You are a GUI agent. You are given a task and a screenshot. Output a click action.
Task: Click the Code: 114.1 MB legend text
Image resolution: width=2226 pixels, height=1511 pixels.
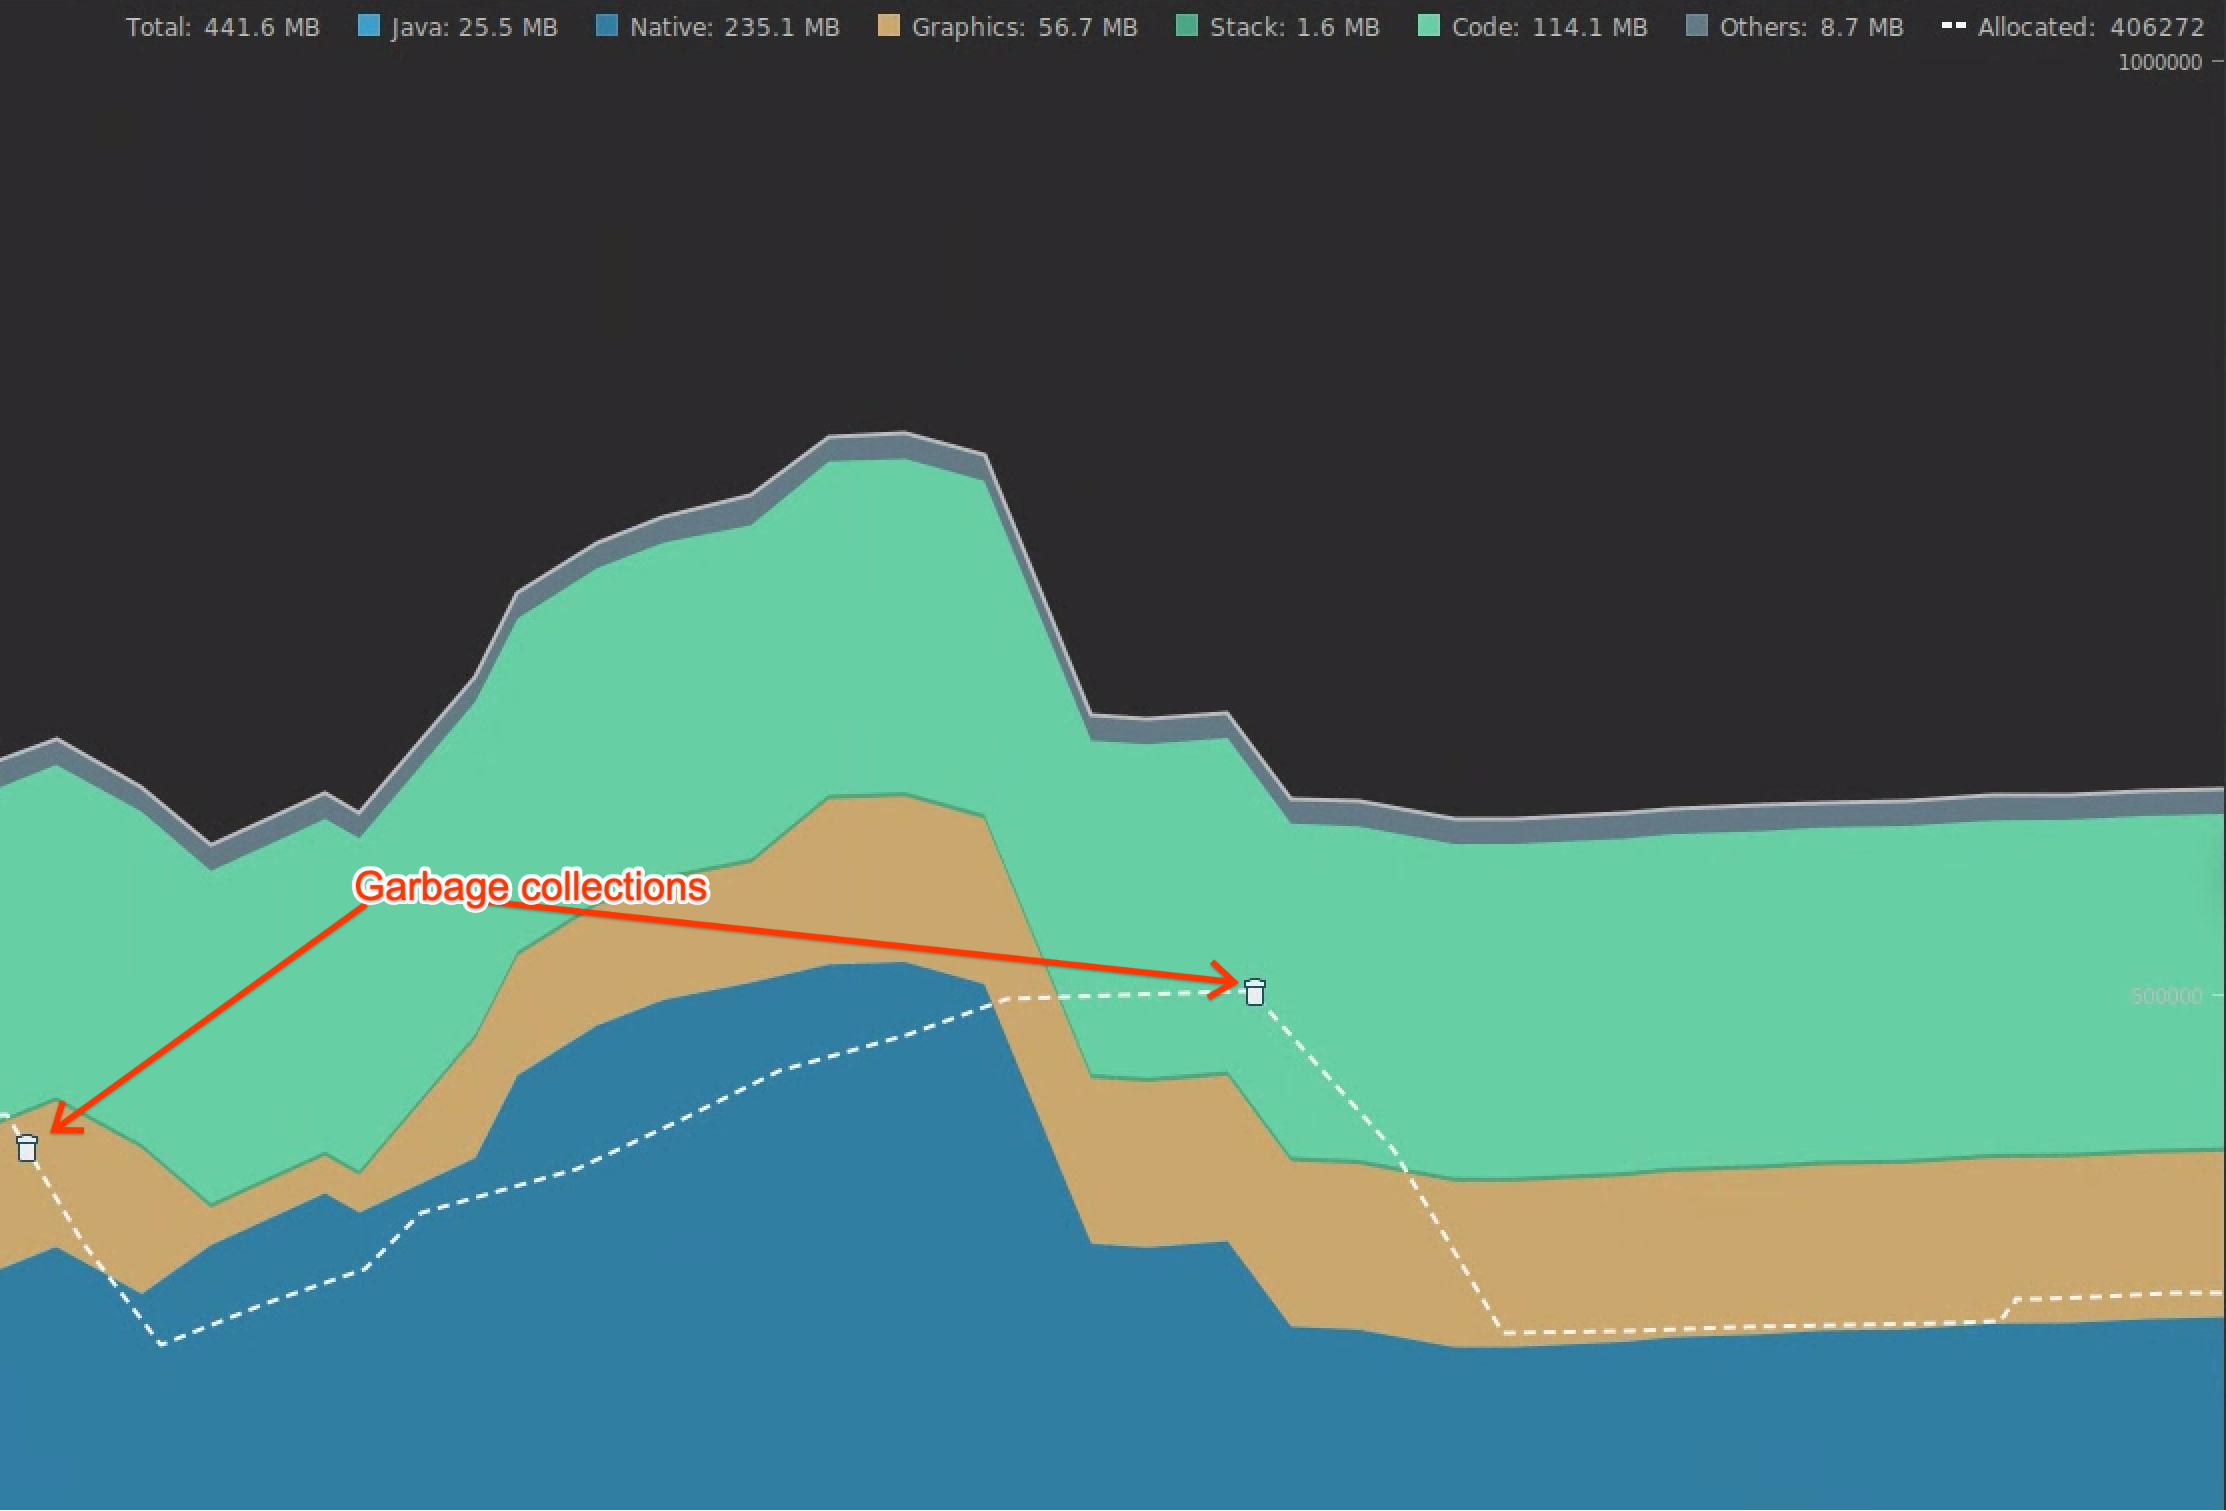click(1549, 27)
